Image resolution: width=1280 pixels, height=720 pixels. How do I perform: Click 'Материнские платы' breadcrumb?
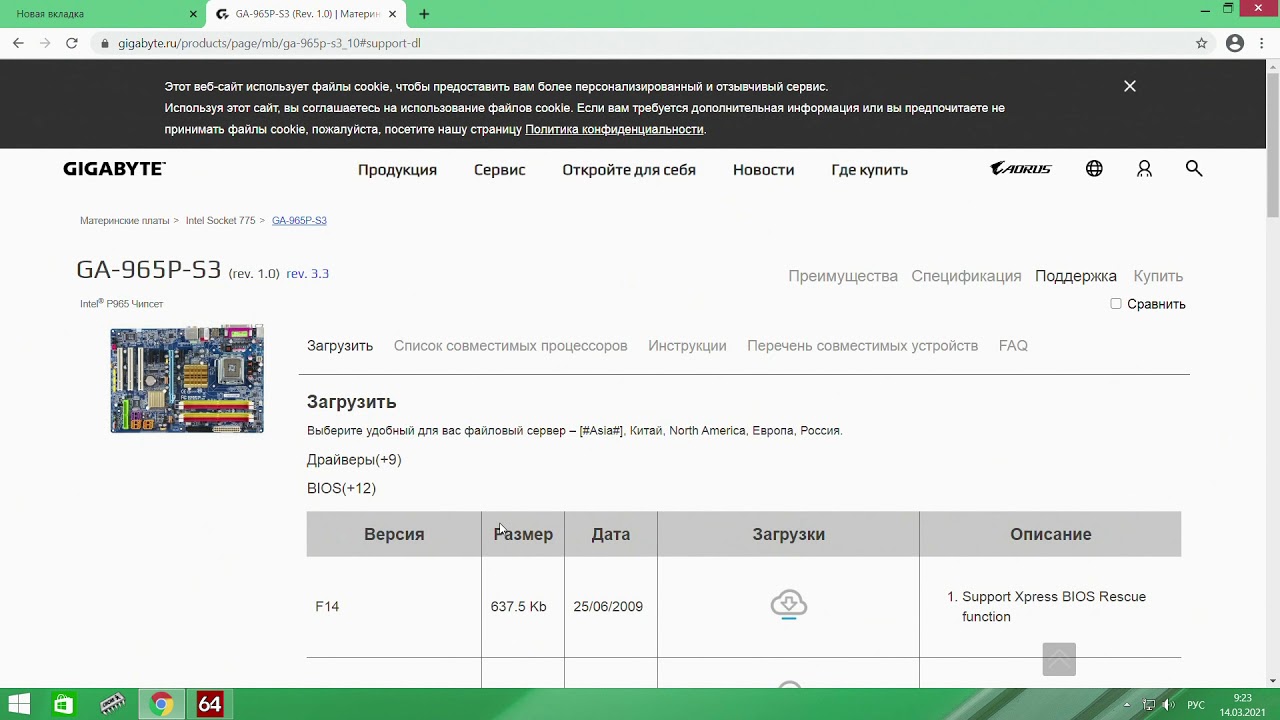[125, 220]
